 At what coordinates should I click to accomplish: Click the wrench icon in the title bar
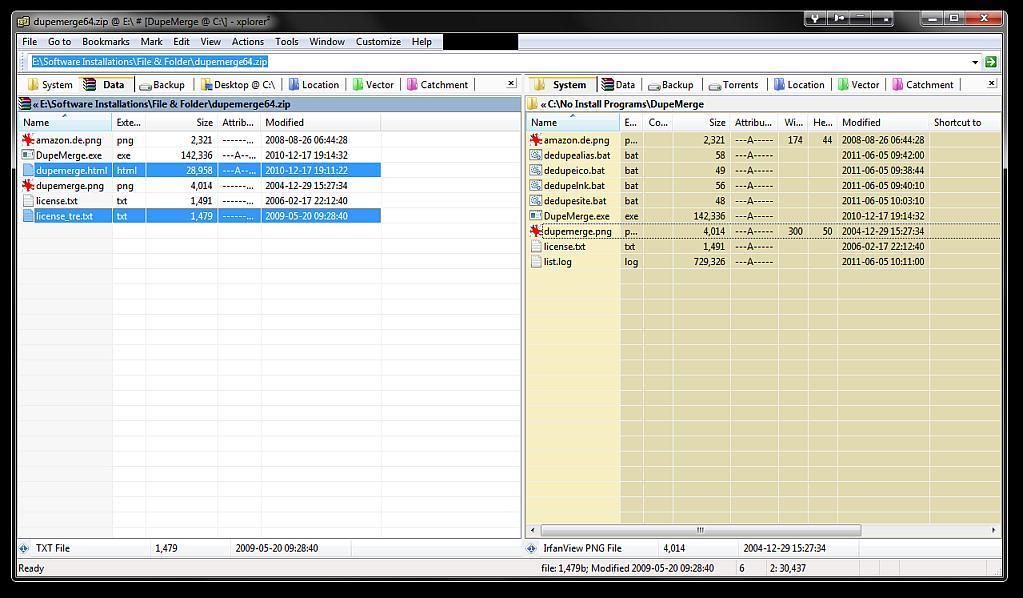pyautogui.click(x=816, y=19)
